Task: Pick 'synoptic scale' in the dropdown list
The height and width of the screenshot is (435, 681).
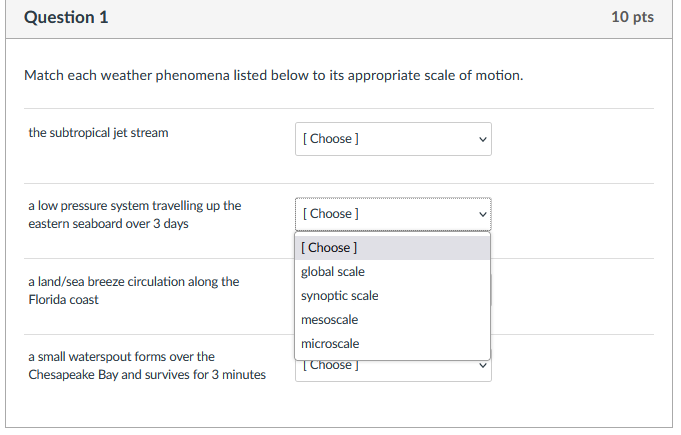Action: 340,296
